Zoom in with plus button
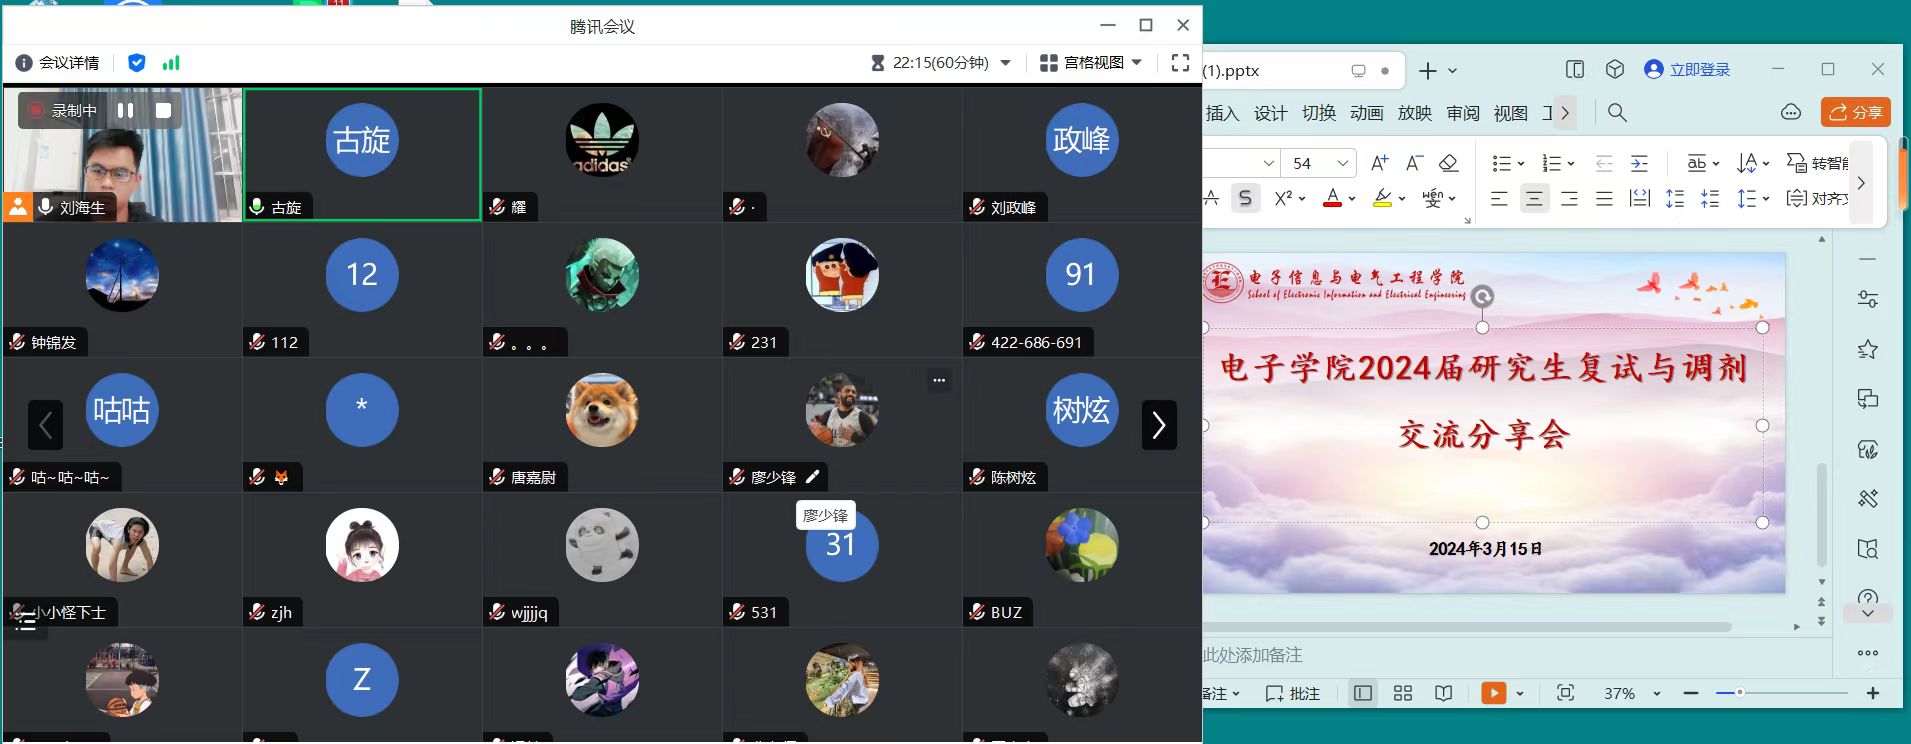Screen dimensions: 1911x744 (x=1873, y=693)
